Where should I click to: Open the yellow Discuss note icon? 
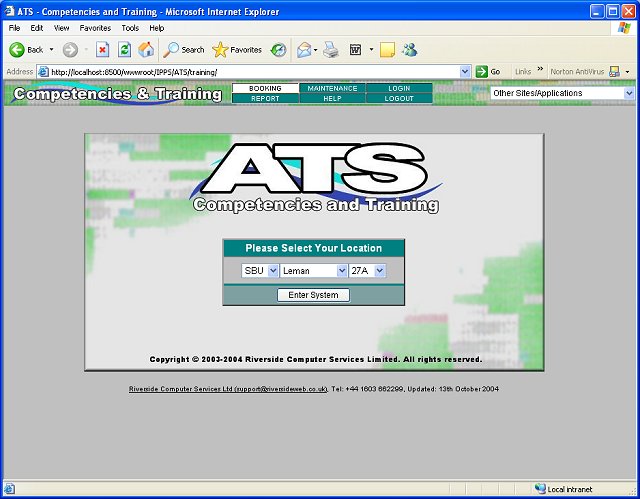(387, 50)
